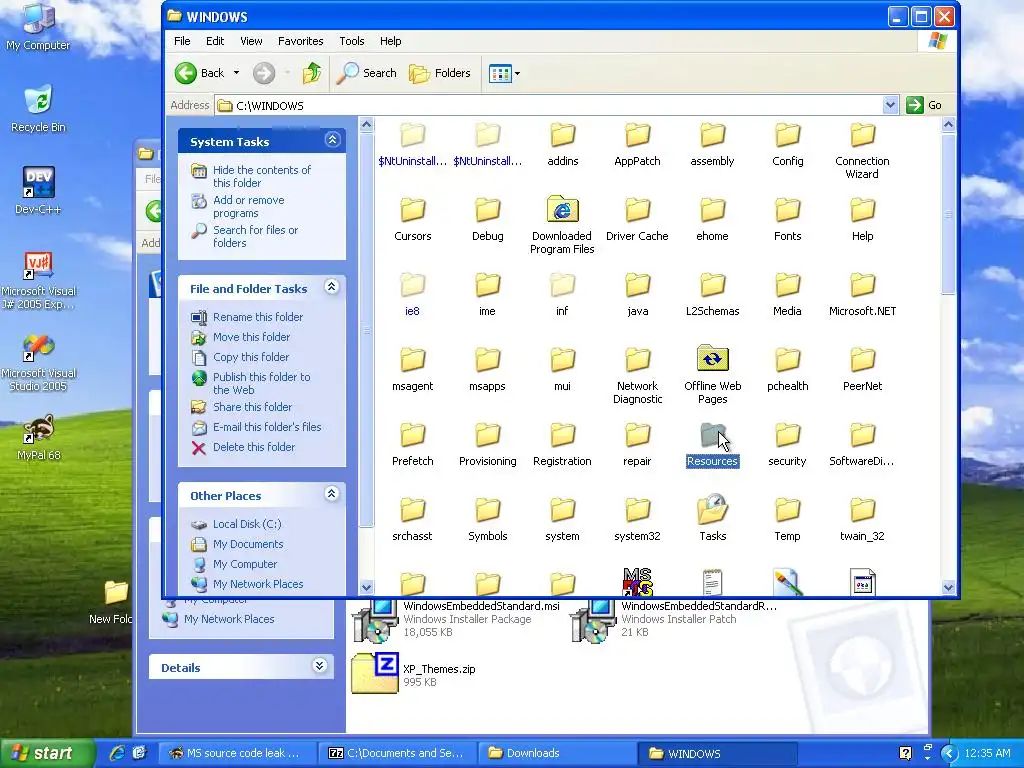The height and width of the screenshot is (768, 1024).
Task: Click My Documents under Other Places
Action: [x=248, y=544]
